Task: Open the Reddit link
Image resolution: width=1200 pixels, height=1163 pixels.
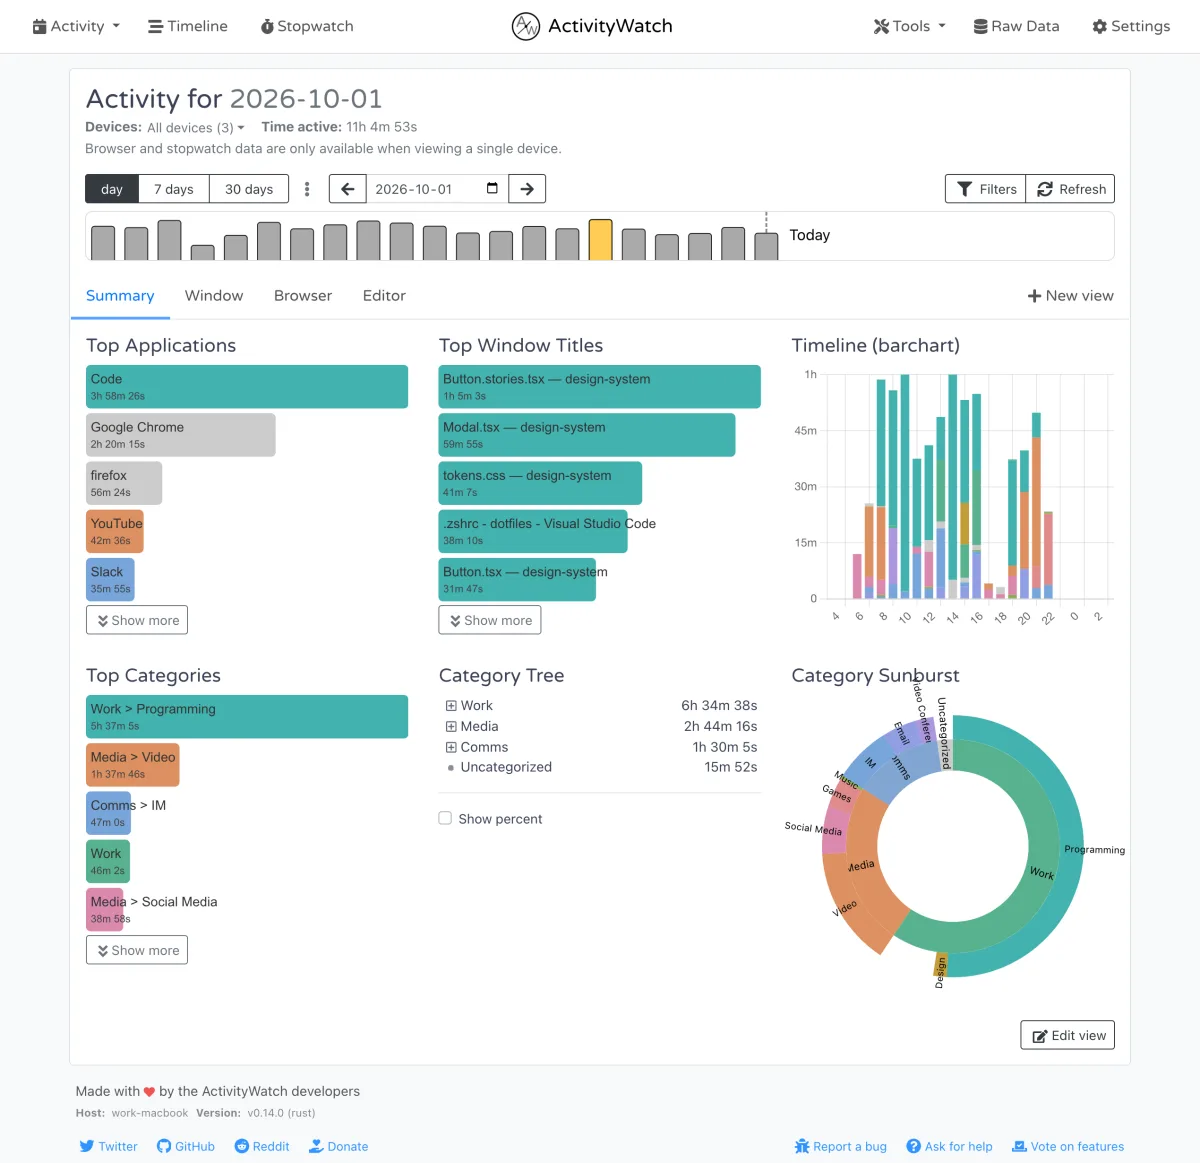Action: 262,1146
